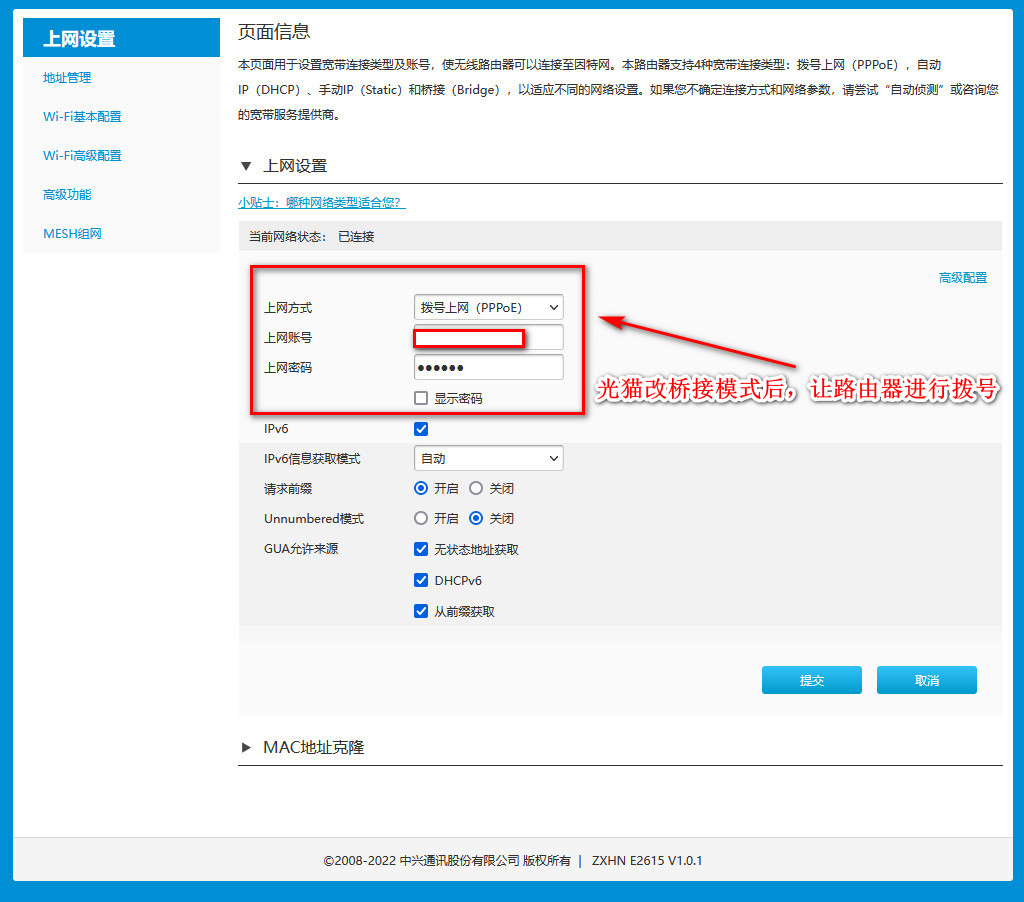Viewport: 1024px width, 902px height.
Task: Click the 提交 button
Action: point(811,680)
